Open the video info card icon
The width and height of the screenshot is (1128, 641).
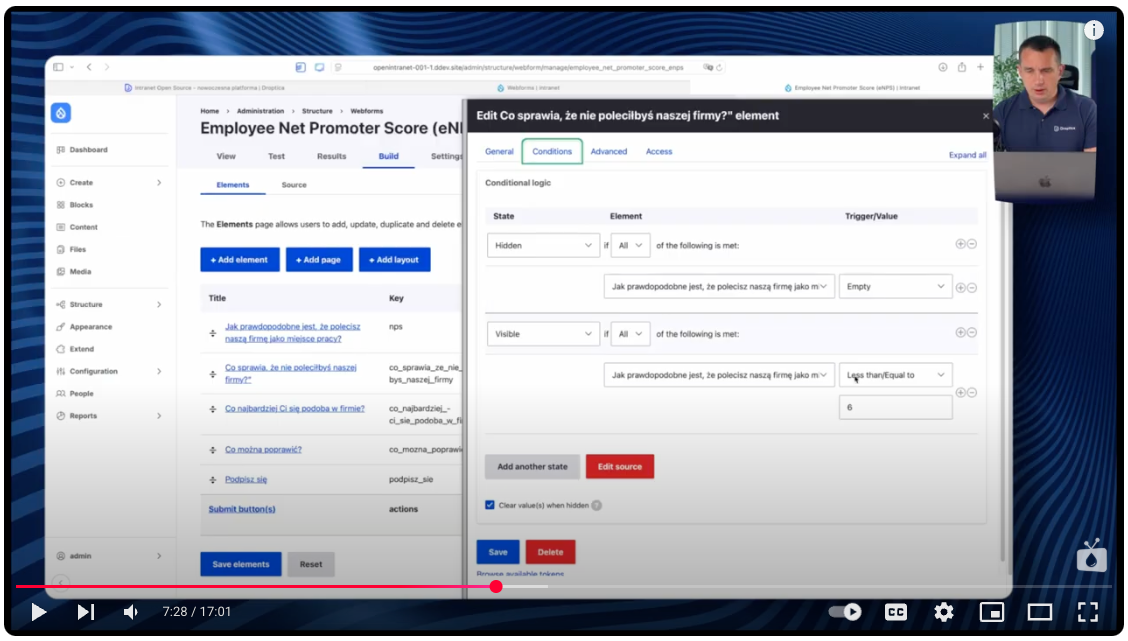pyautogui.click(x=1093, y=30)
